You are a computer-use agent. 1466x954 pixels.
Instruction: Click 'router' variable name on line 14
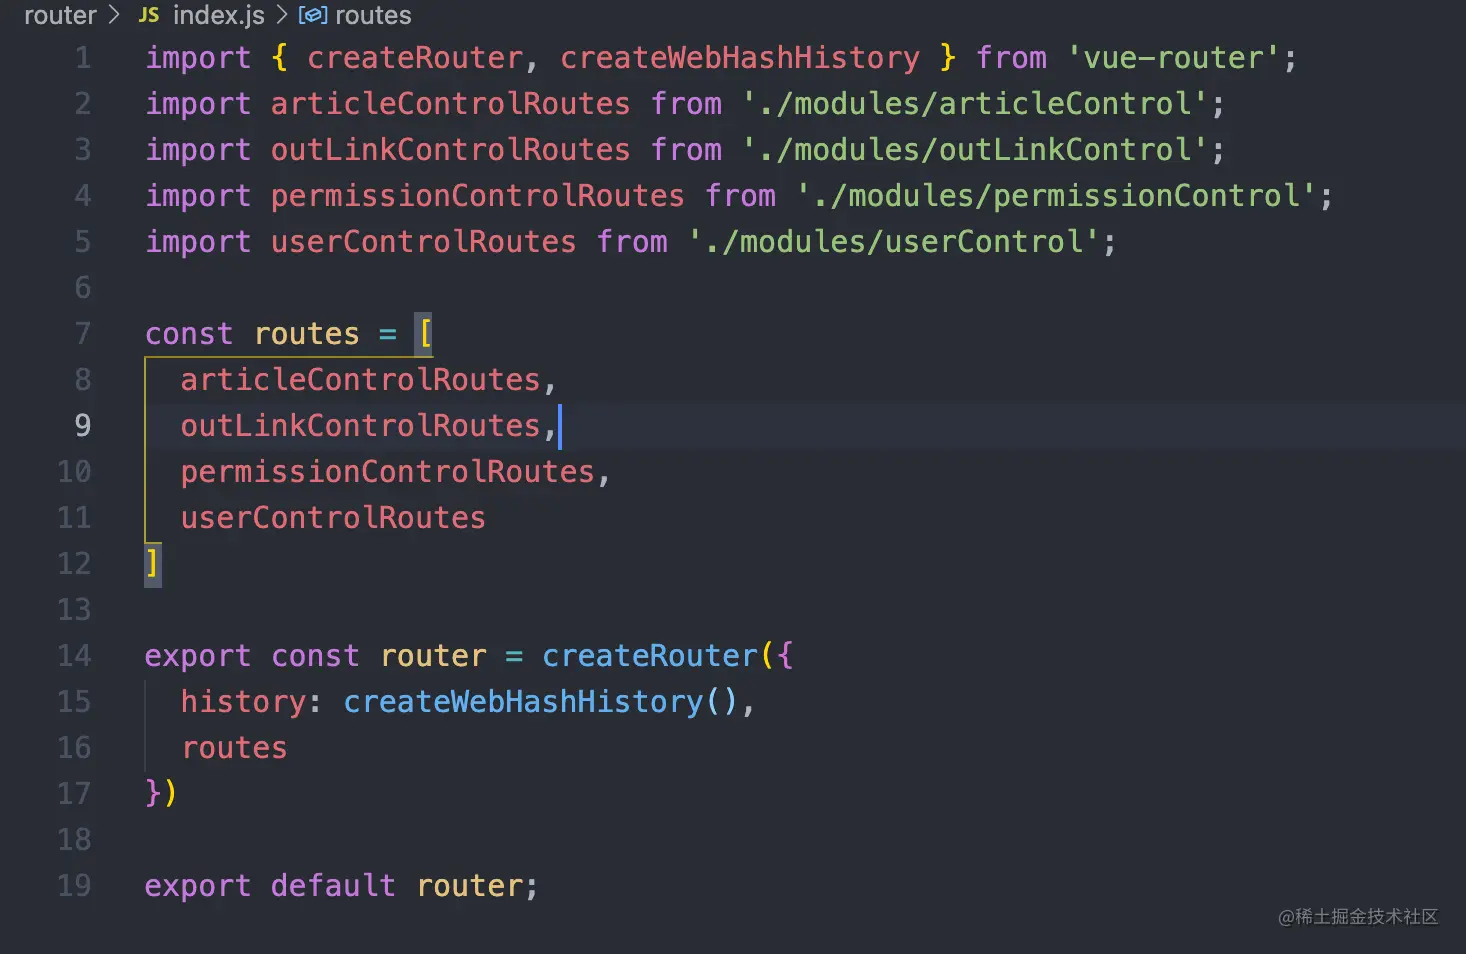click(433, 656)
